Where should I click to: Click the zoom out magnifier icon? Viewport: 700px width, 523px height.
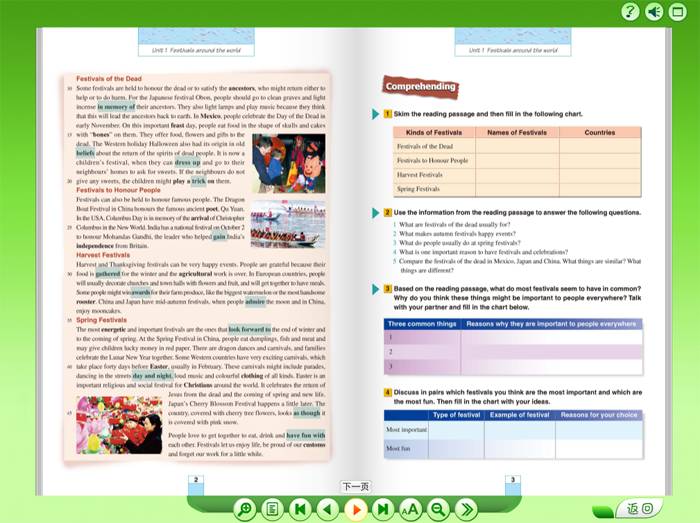point(438,509)
